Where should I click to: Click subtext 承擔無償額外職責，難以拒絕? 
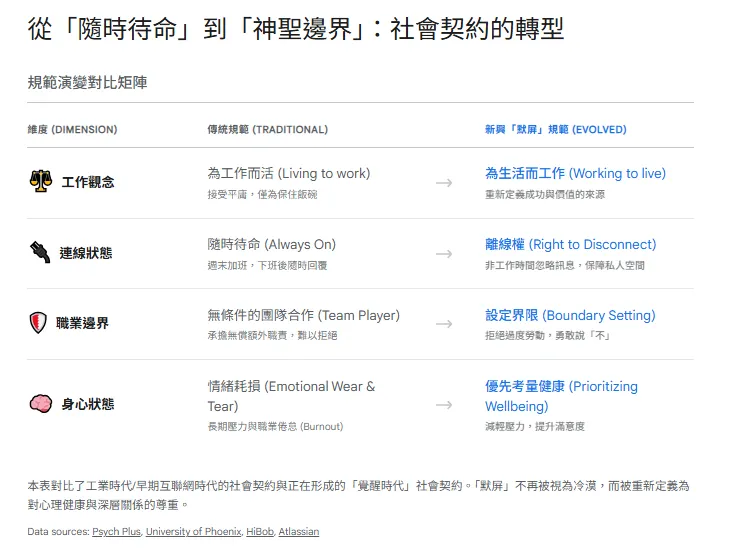click(x=272, y=336)
